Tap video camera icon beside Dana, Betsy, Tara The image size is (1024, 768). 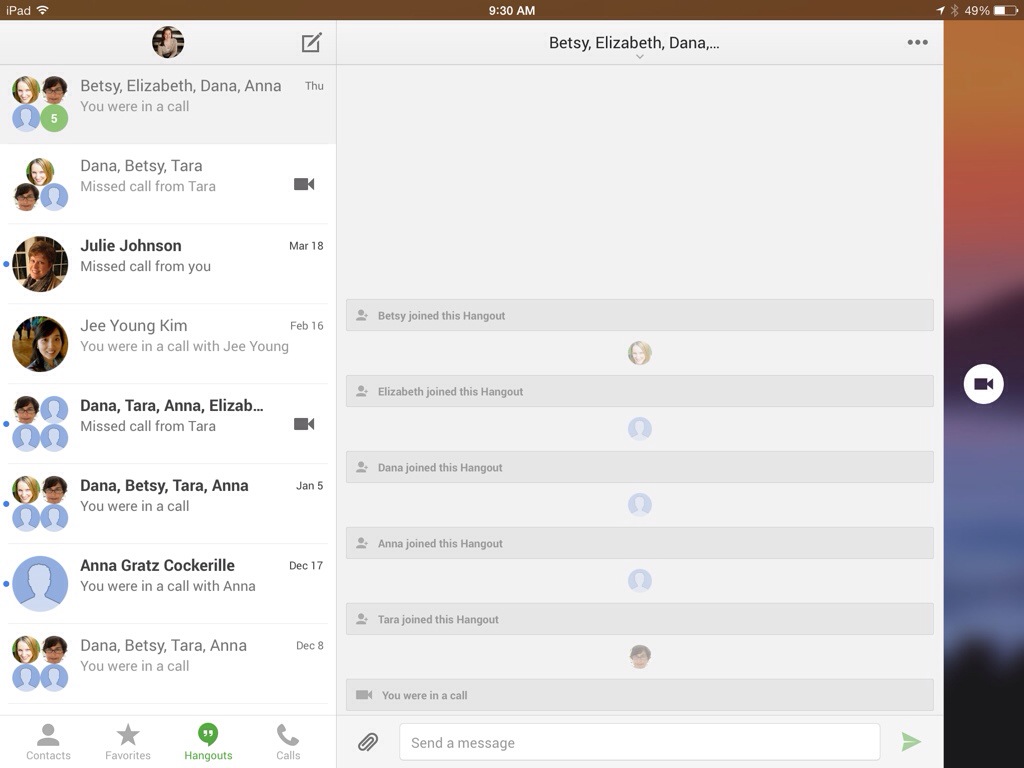coord(304,184)
